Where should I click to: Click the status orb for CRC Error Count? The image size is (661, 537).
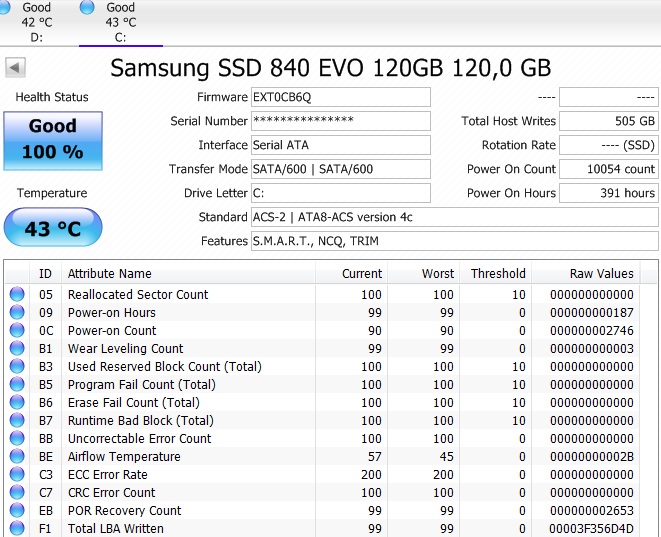point(17,492)
